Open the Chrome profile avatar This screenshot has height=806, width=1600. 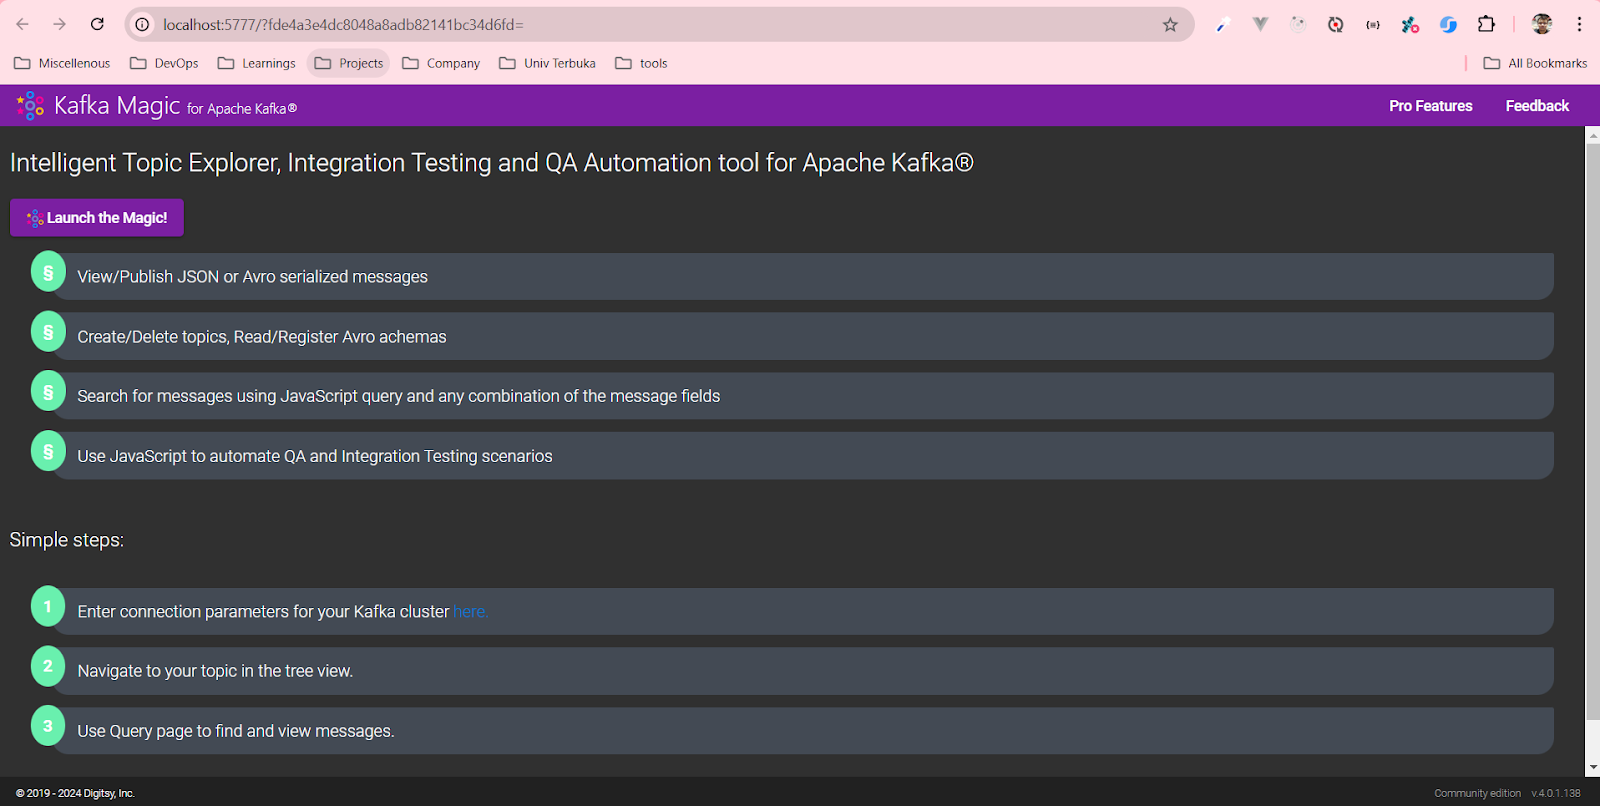point(1542,24)
